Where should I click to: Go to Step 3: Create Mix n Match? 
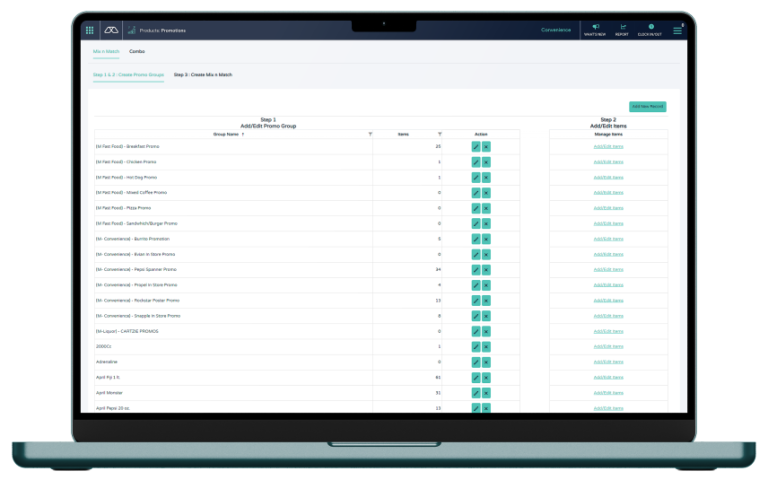click(203, 74)
